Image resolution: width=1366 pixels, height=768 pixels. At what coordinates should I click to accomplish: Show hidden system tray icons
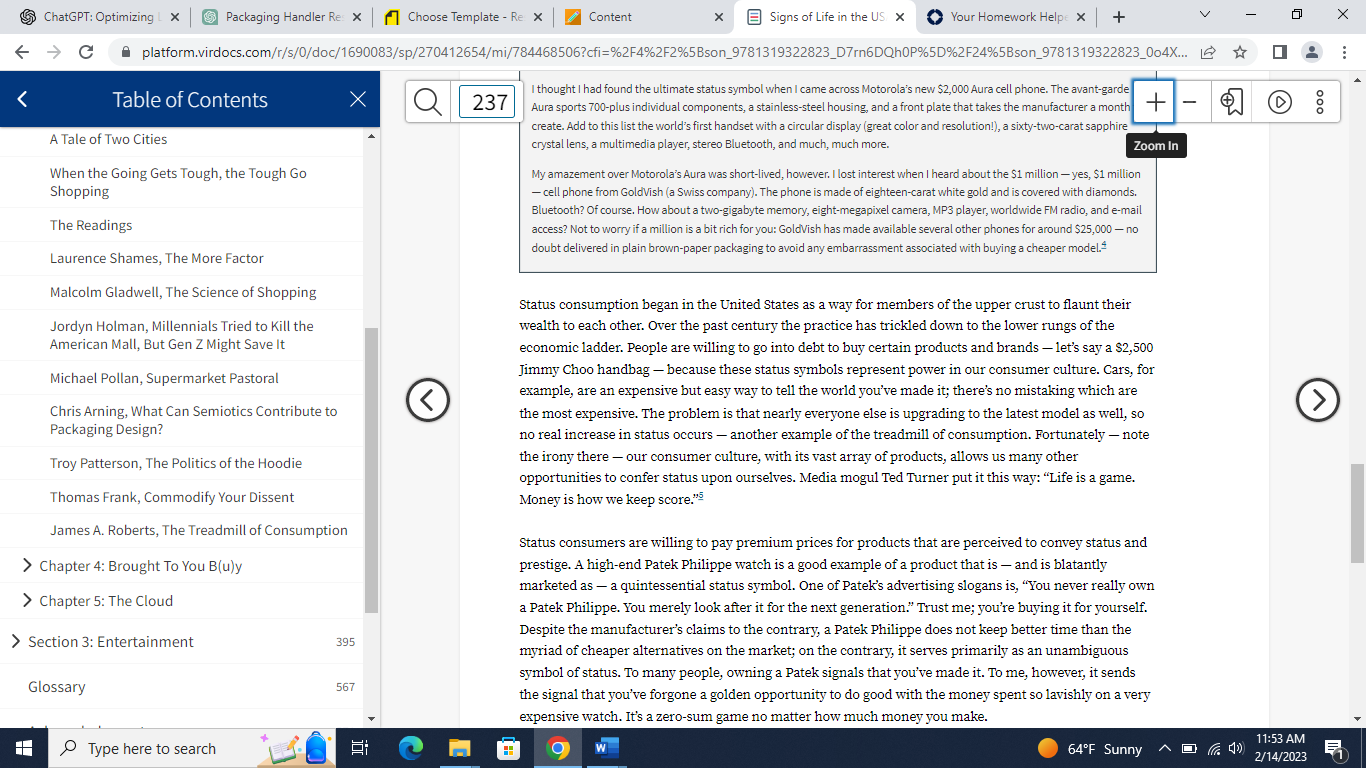point(1164,748)
